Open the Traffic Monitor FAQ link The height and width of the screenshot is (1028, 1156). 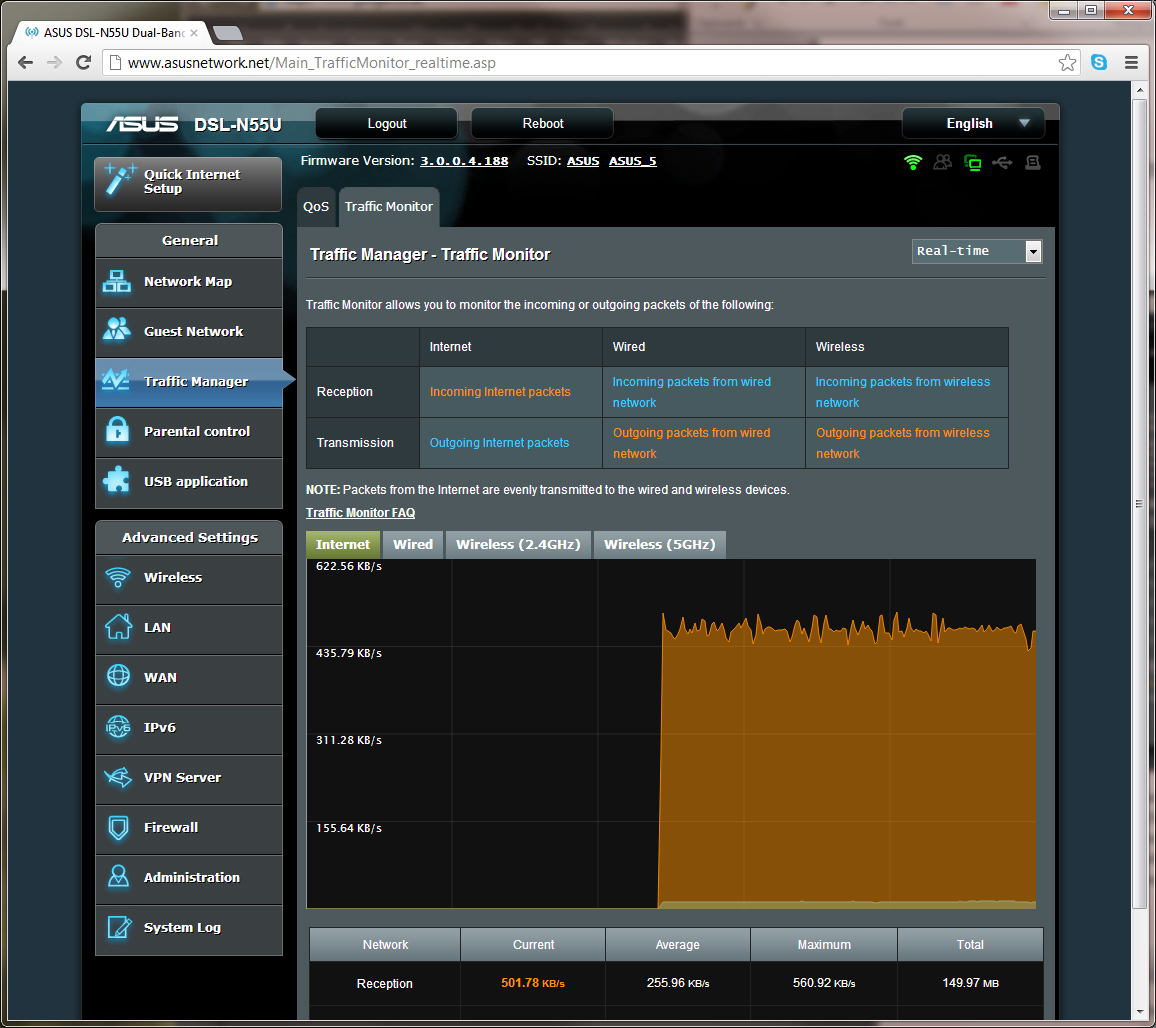click(x=360, y=512)
